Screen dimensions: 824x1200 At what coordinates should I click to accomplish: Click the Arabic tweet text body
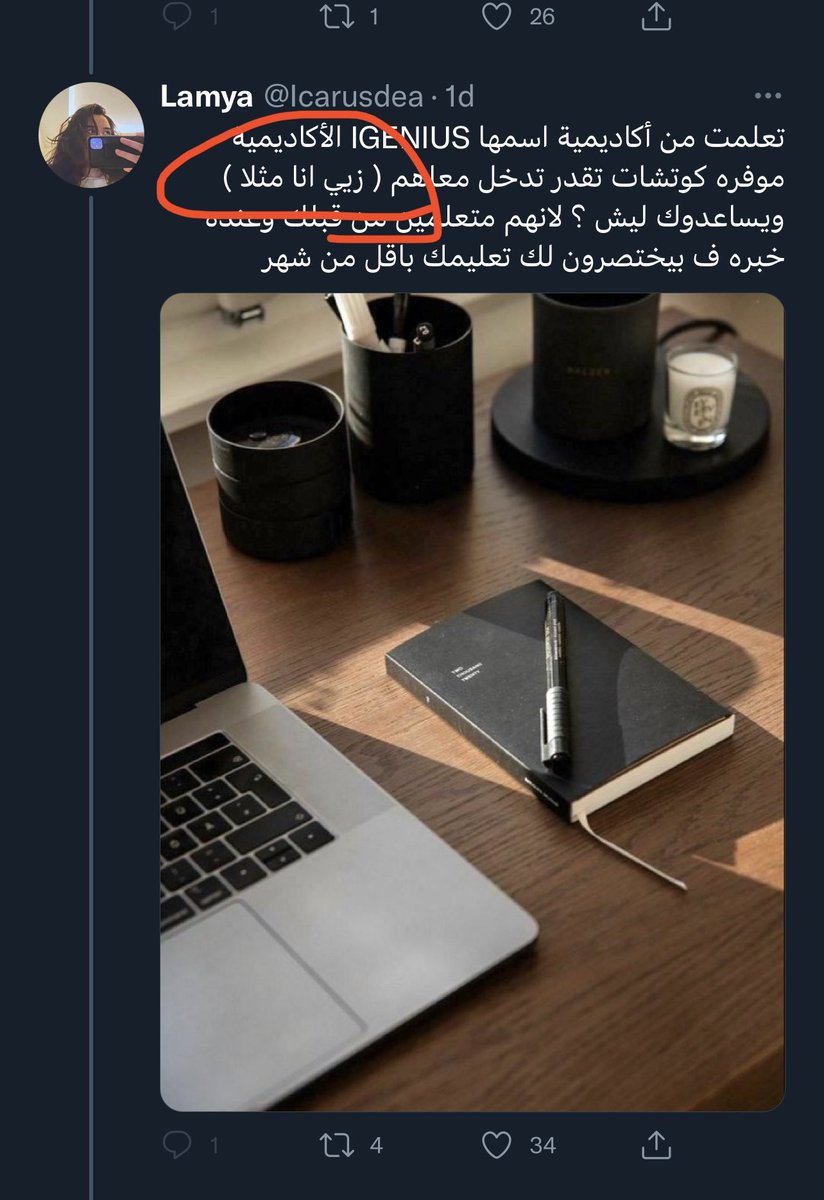click(x=472, y=198)
